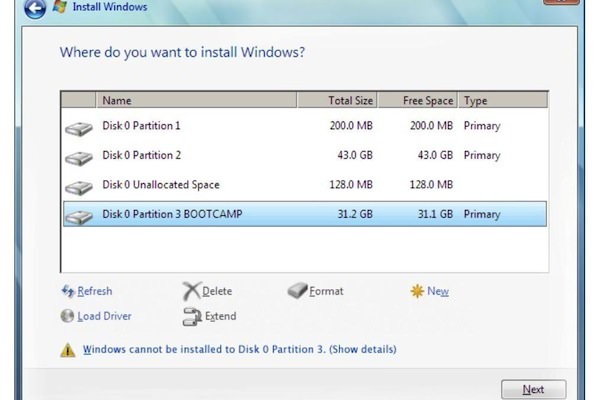
Task: Click the Delete X icon
Action: [191, 291]
